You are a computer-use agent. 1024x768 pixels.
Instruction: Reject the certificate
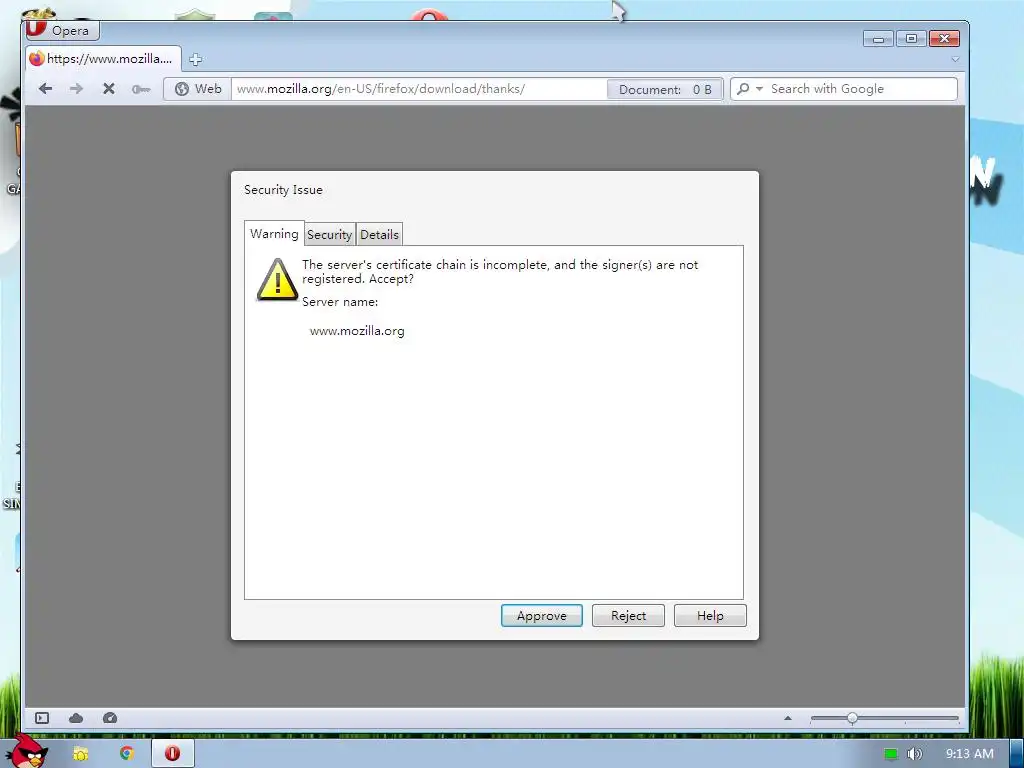tap(628, 616)
